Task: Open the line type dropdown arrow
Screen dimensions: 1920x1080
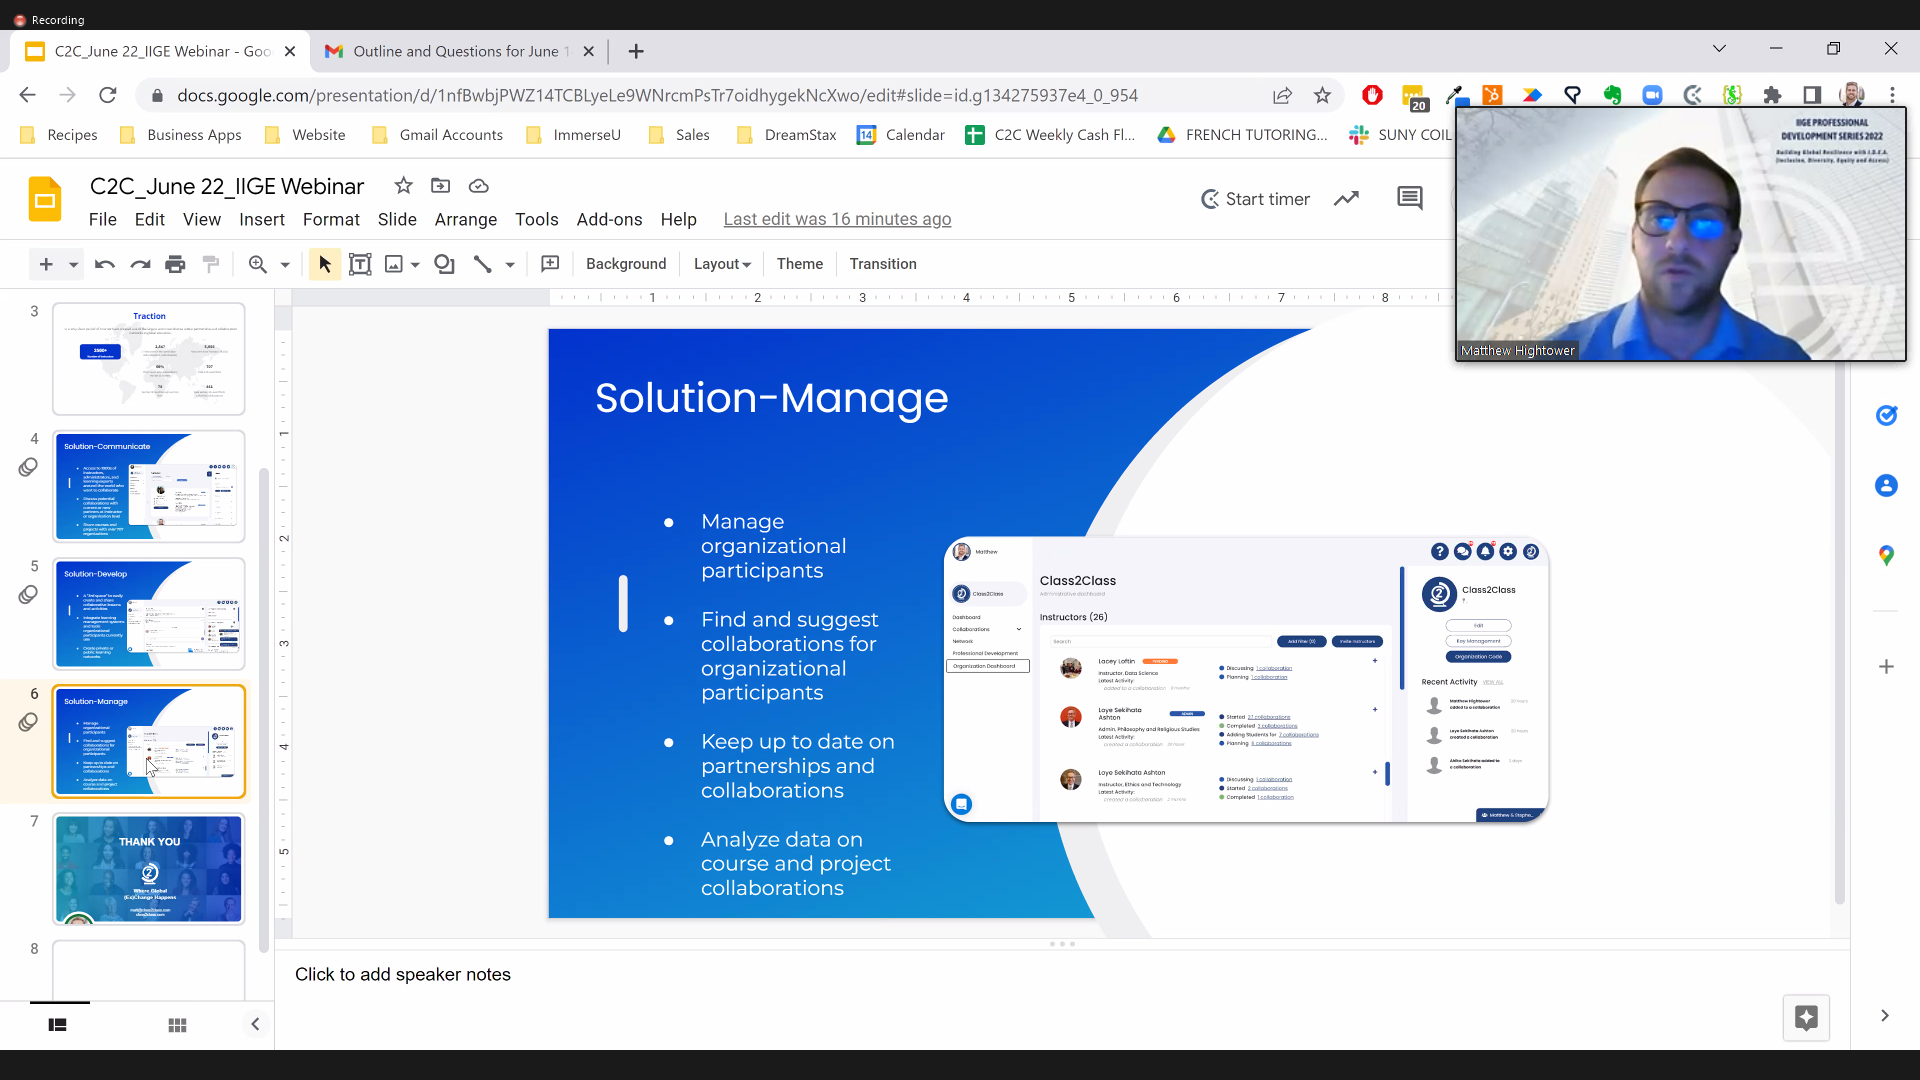Action: pos(510,265)
